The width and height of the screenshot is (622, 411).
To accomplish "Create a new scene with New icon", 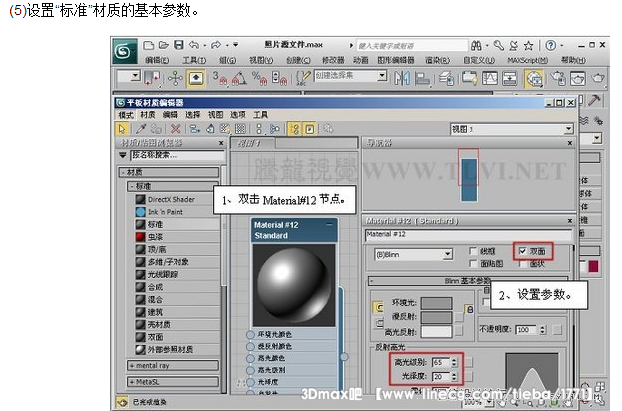I will click(148, 45).
